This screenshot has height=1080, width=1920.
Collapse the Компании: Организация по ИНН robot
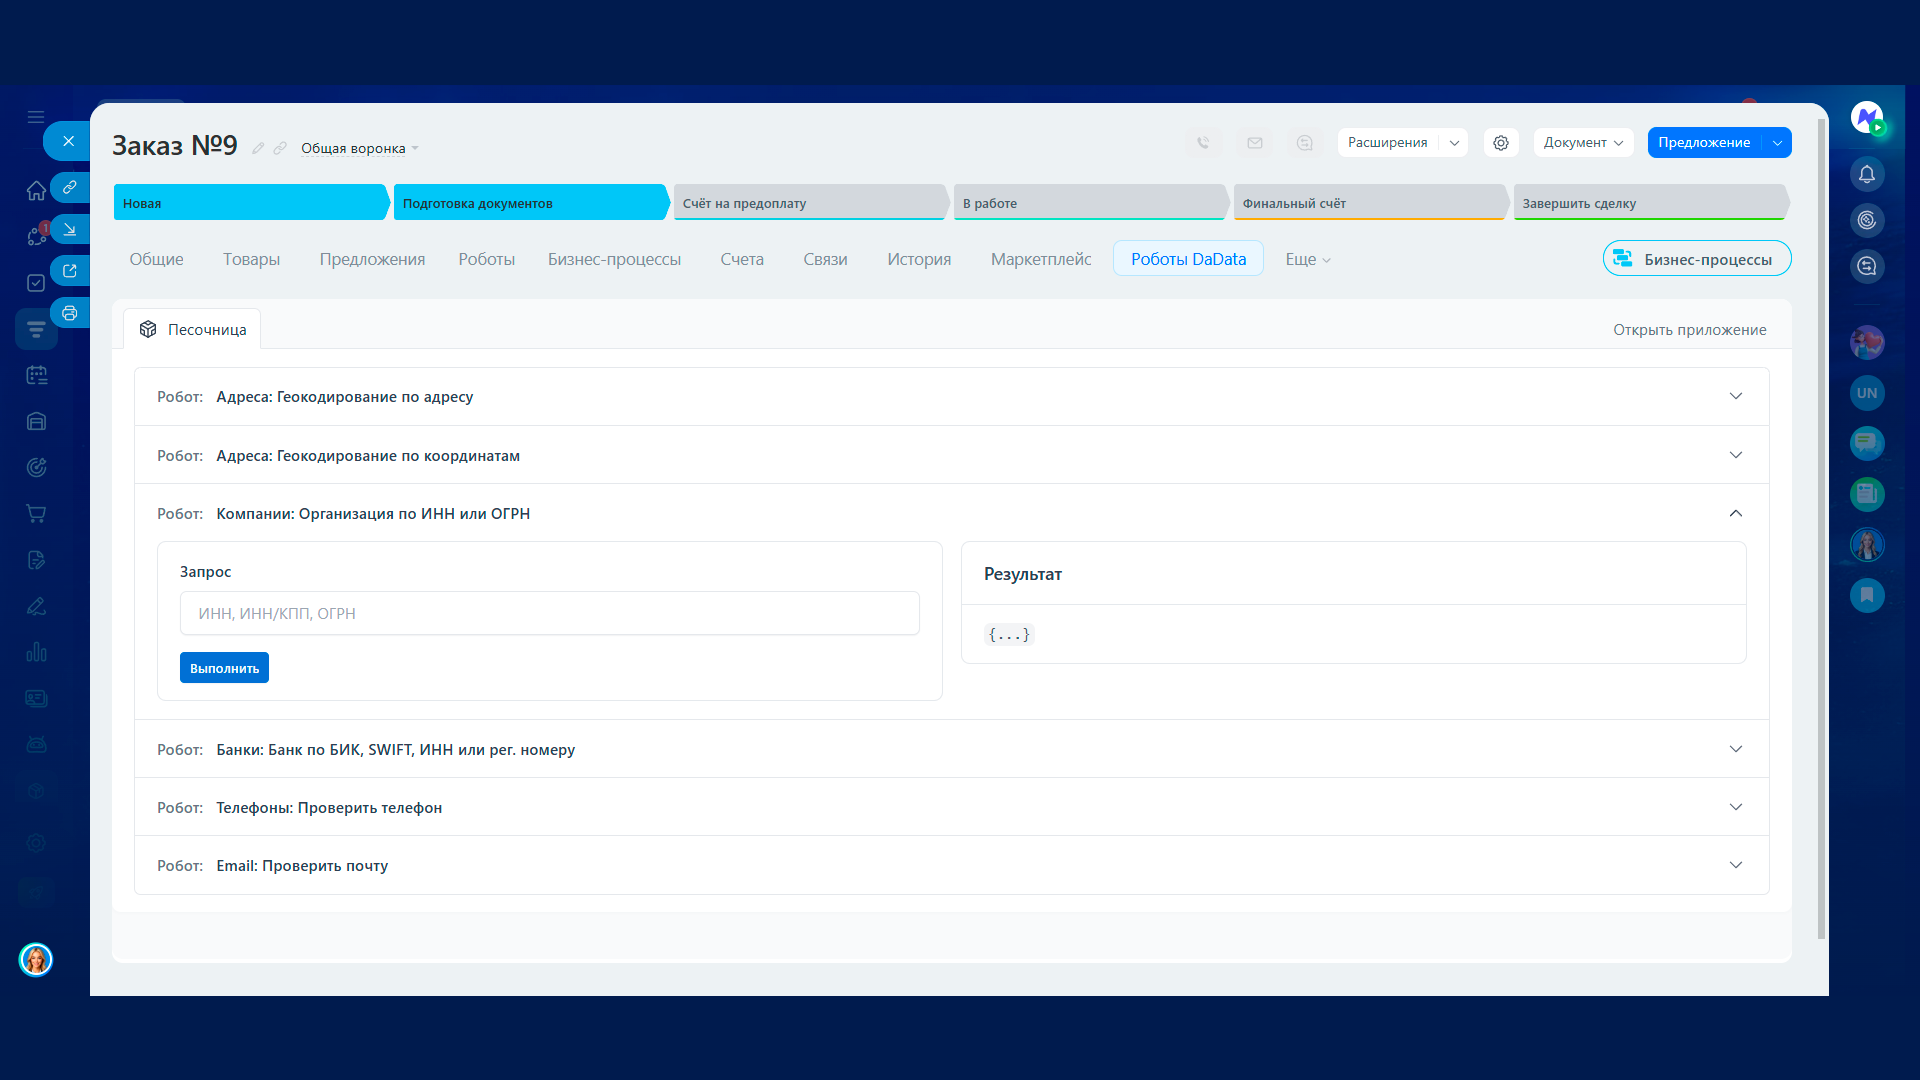point(1735,513)
